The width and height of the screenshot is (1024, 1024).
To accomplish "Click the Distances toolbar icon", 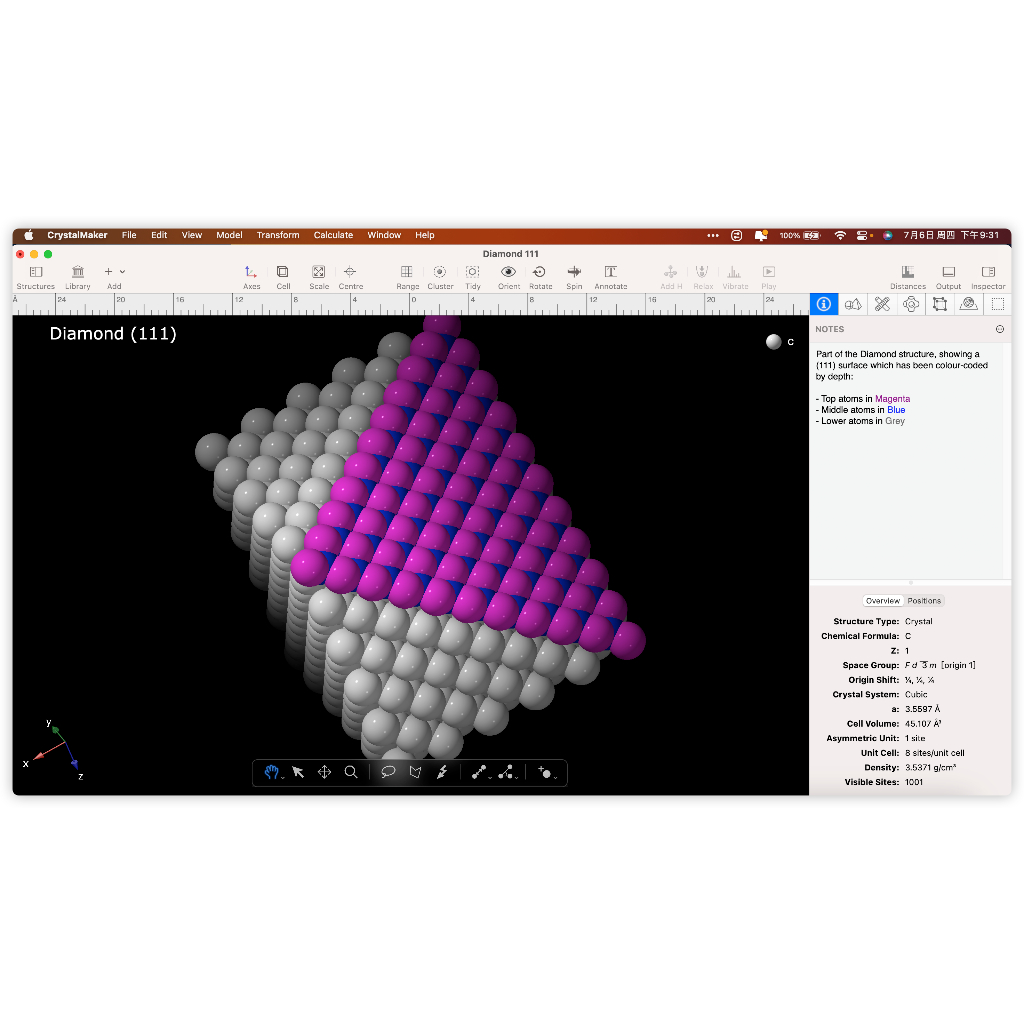I will tap(907, 272).
